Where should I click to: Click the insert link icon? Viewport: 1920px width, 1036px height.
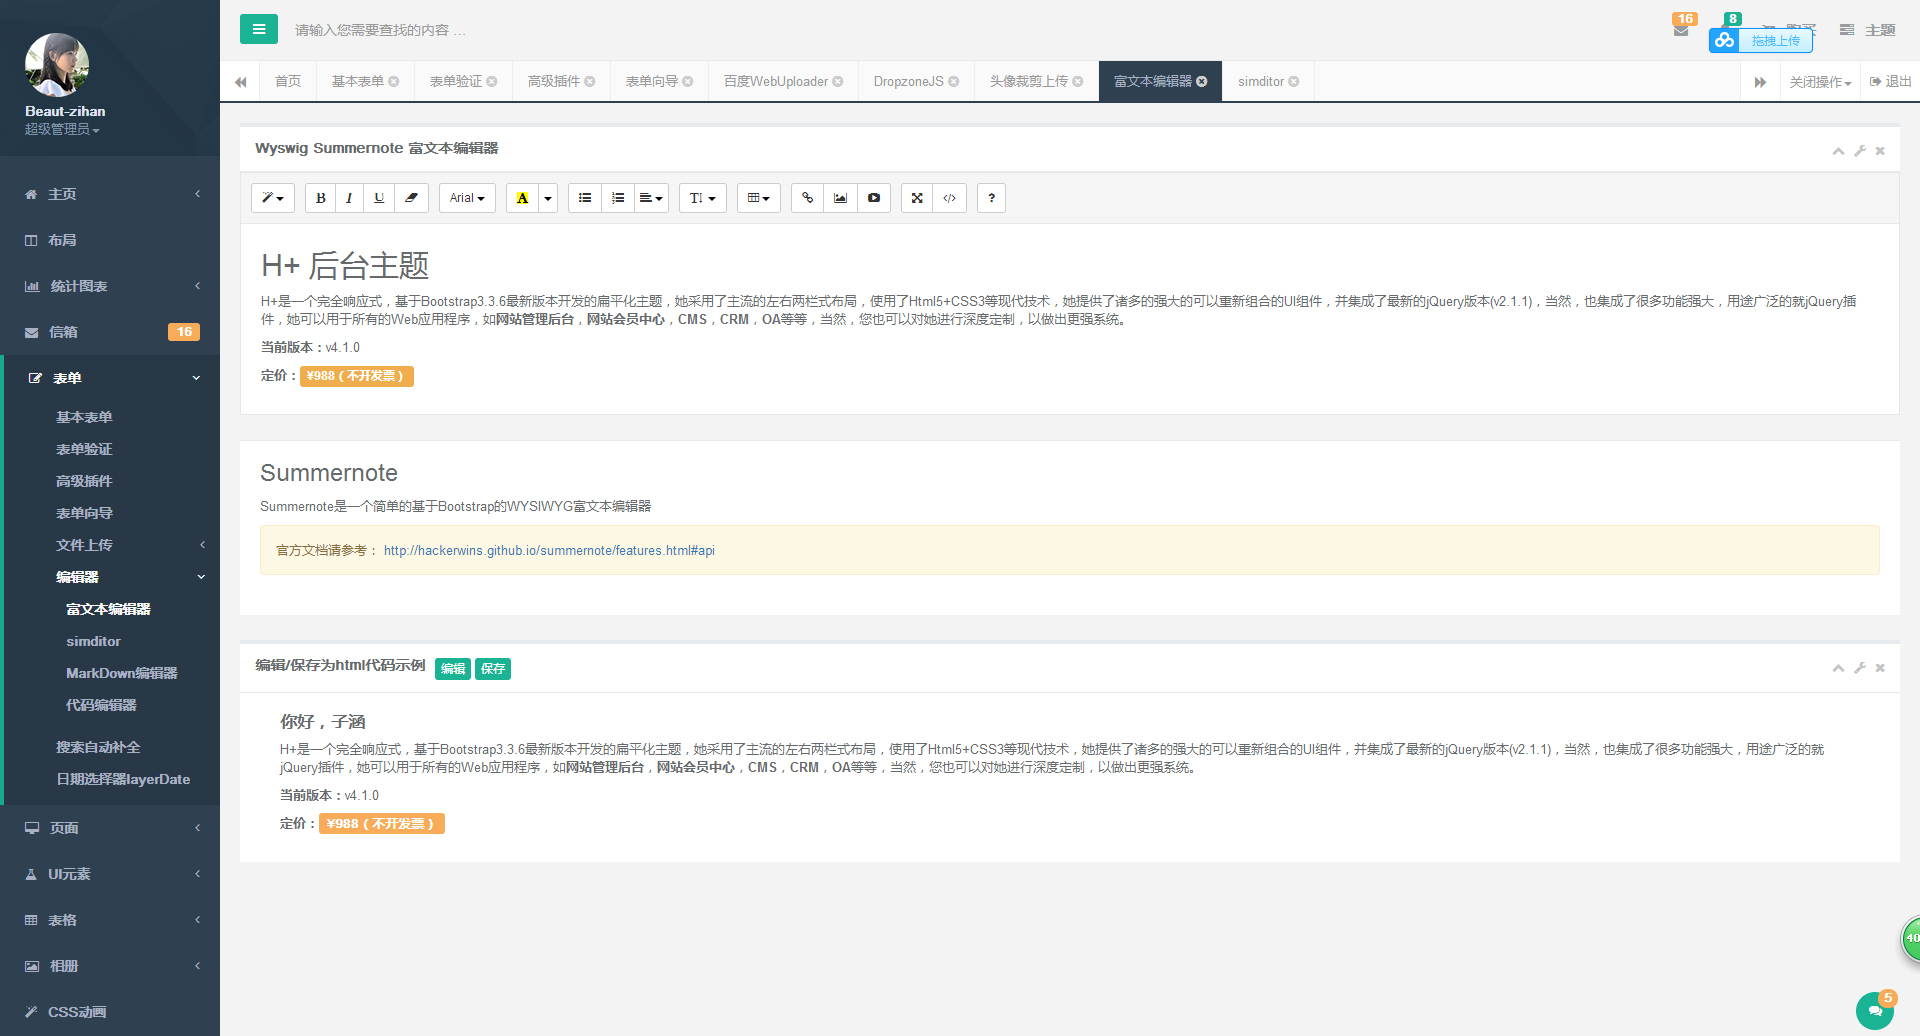[x=807, y=198]
